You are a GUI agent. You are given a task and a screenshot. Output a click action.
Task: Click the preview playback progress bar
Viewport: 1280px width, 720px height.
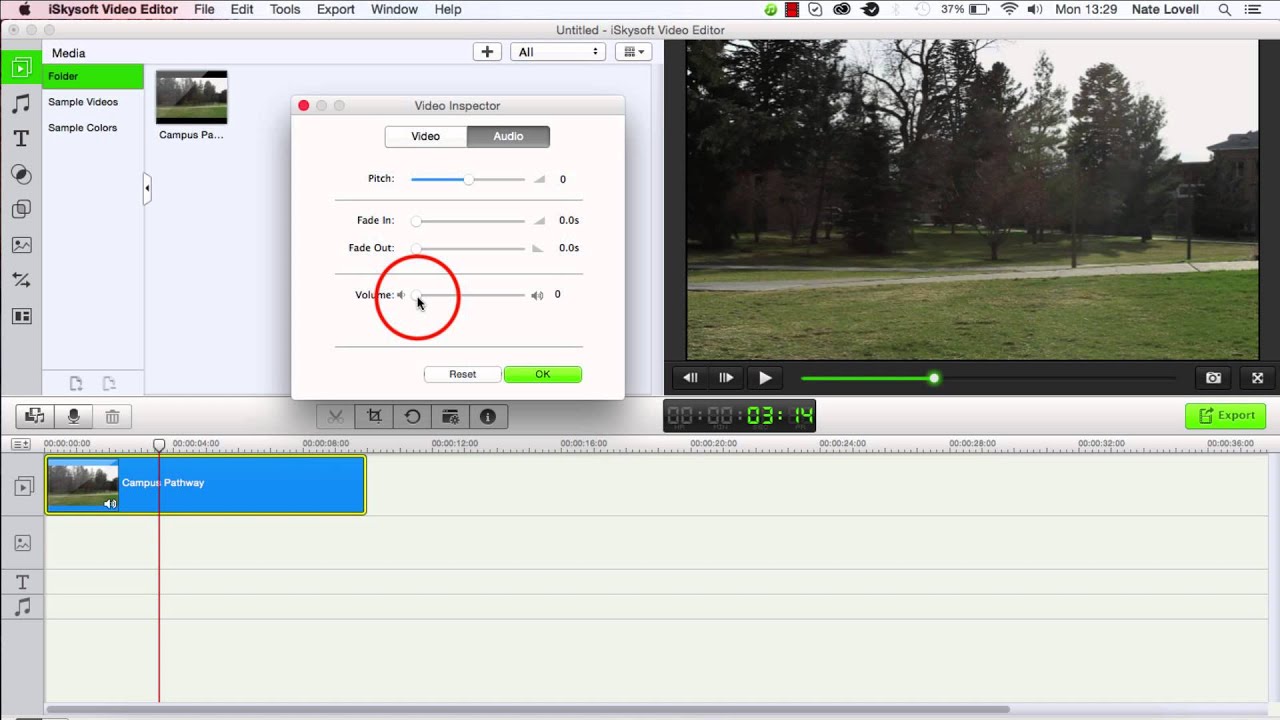pos(988,378)
